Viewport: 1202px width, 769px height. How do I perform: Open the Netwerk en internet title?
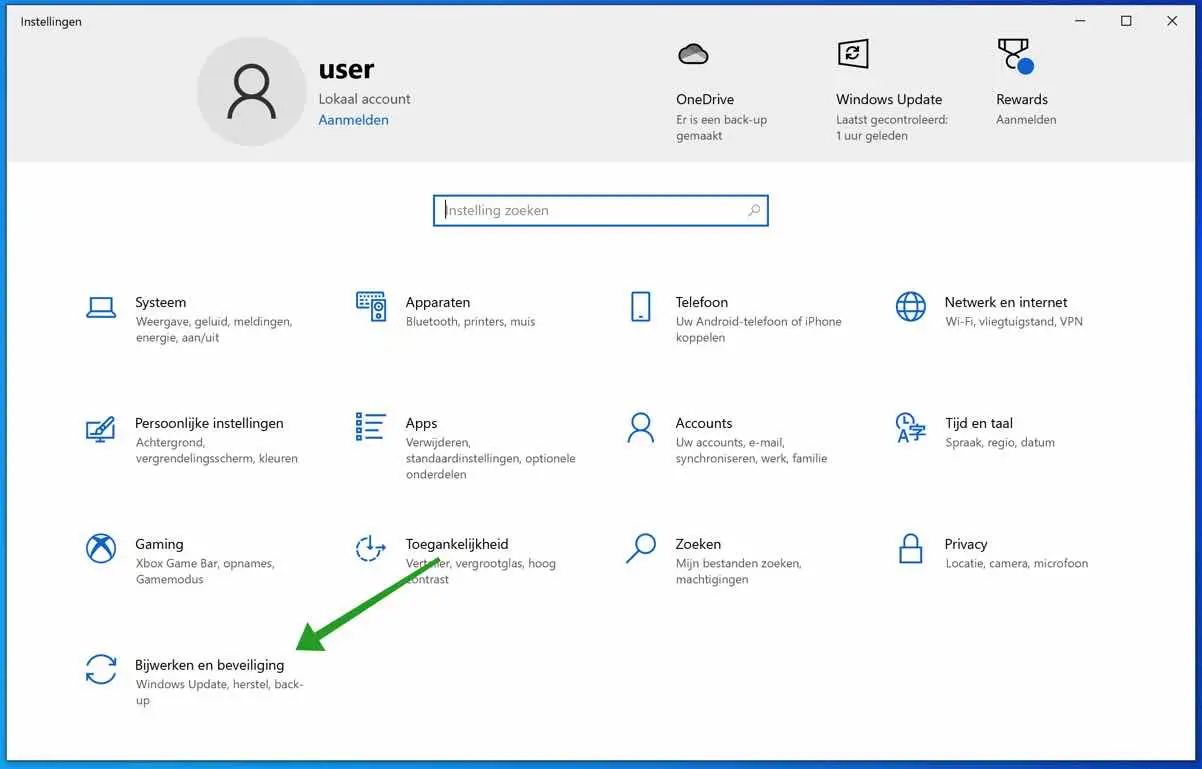(1006, 302)
